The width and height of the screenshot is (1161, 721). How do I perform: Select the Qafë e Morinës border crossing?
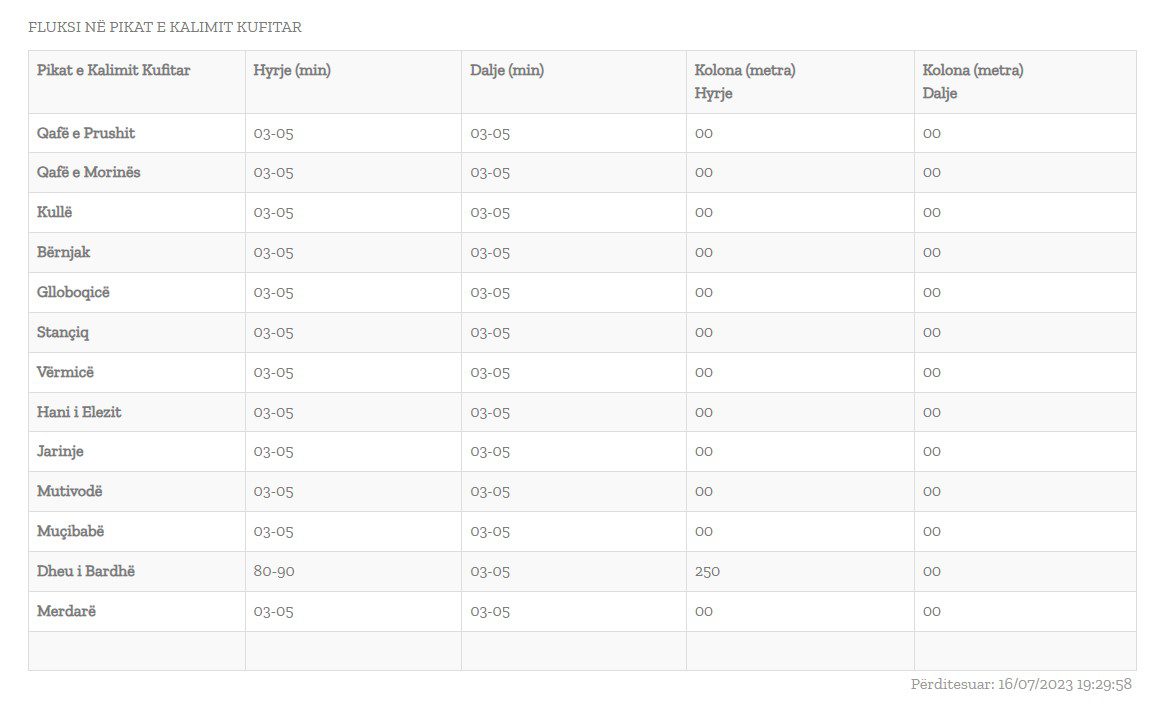[89, 172]
